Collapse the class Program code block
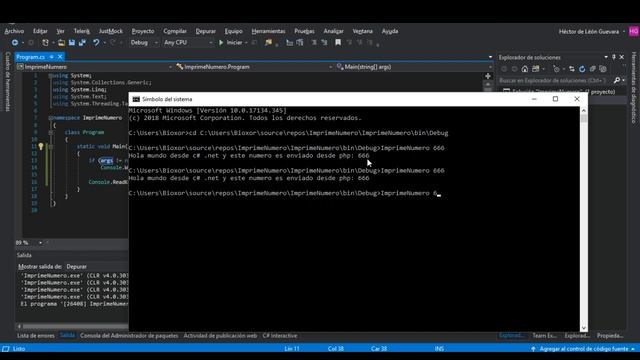The width and height of the screenshot is (640, 360). coord(51,132)
